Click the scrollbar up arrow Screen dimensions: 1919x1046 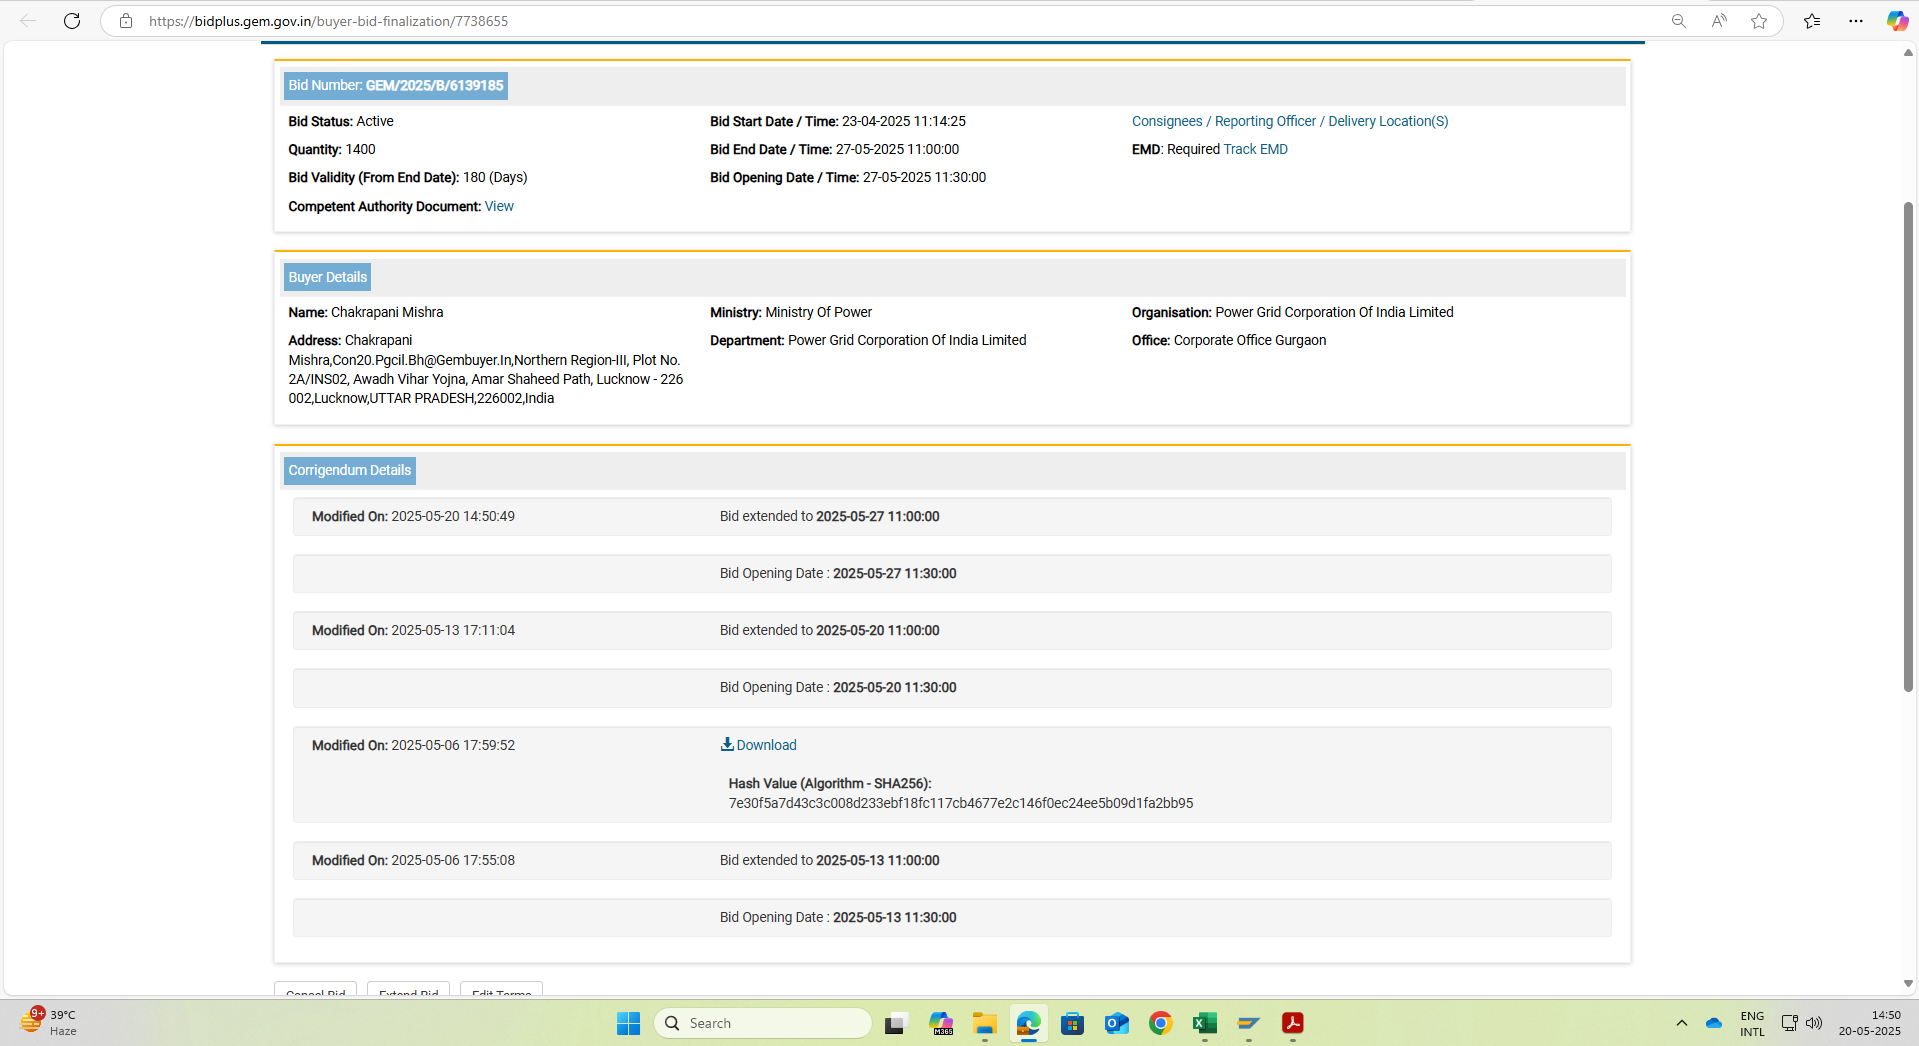pos(1908,53)
